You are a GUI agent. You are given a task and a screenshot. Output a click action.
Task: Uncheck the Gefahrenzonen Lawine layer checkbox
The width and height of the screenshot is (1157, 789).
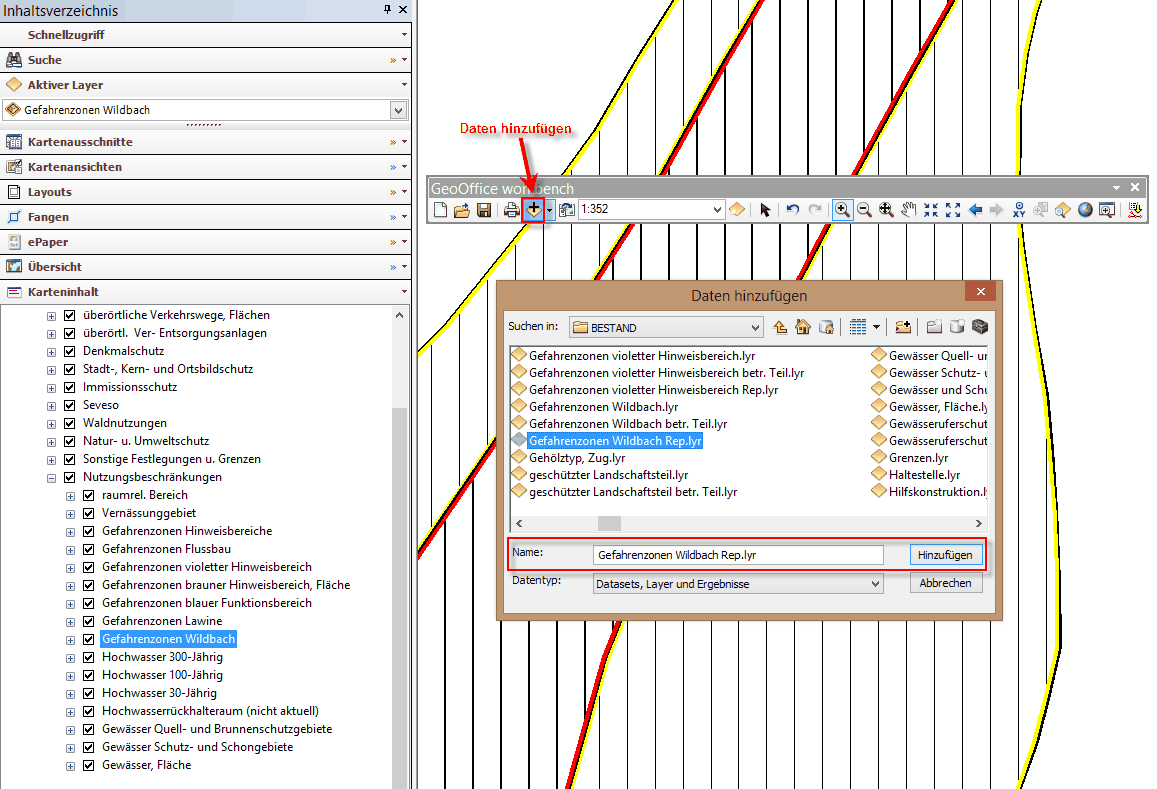pos(88,621)
